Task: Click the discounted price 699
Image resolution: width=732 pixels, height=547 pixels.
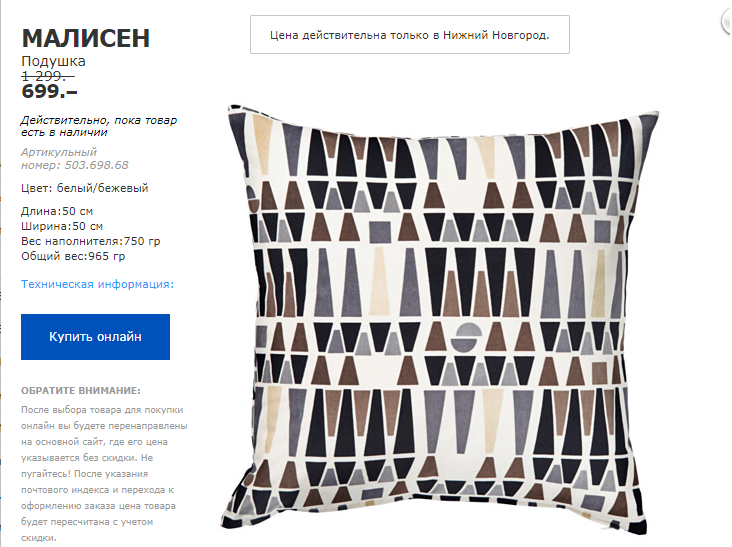Action: pos(49,91)
